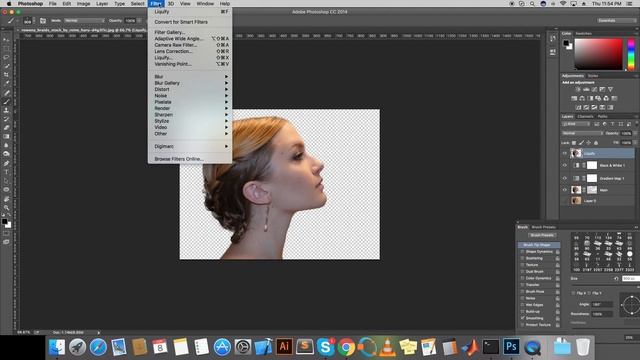This screenshot has height=360, width=640.
Task: Add a Levels adjustment
Action: (586, 89)
